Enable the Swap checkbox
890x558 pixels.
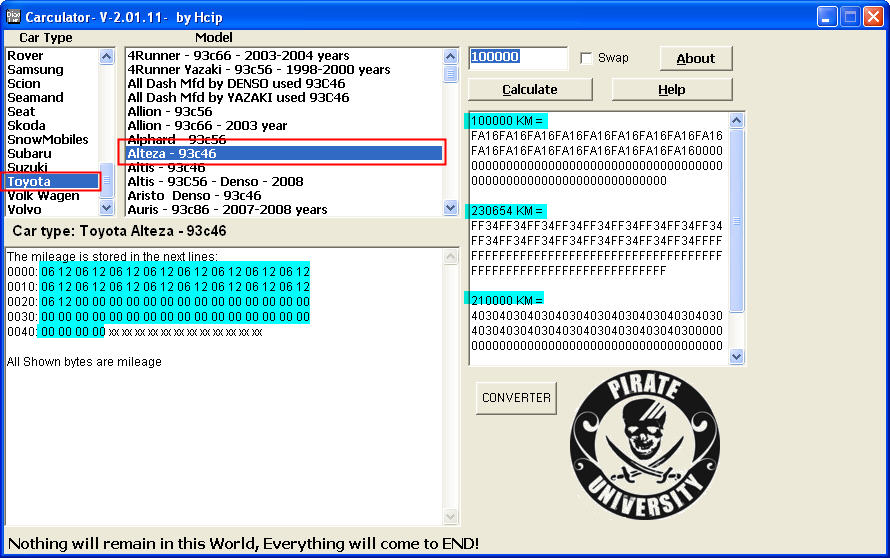586,58
